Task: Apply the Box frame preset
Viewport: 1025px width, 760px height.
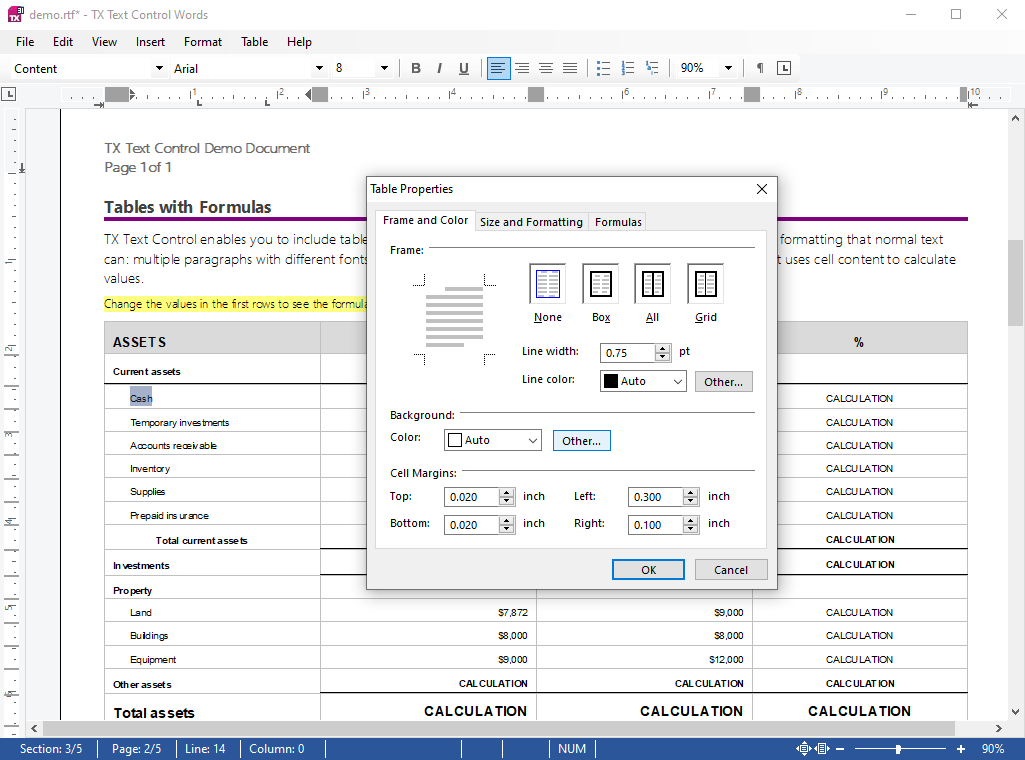Action: [x=601, y=285]
